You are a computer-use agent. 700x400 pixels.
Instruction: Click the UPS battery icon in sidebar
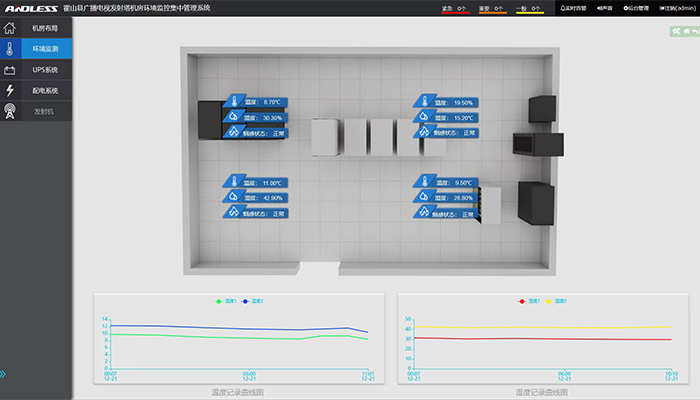point(10,70)
